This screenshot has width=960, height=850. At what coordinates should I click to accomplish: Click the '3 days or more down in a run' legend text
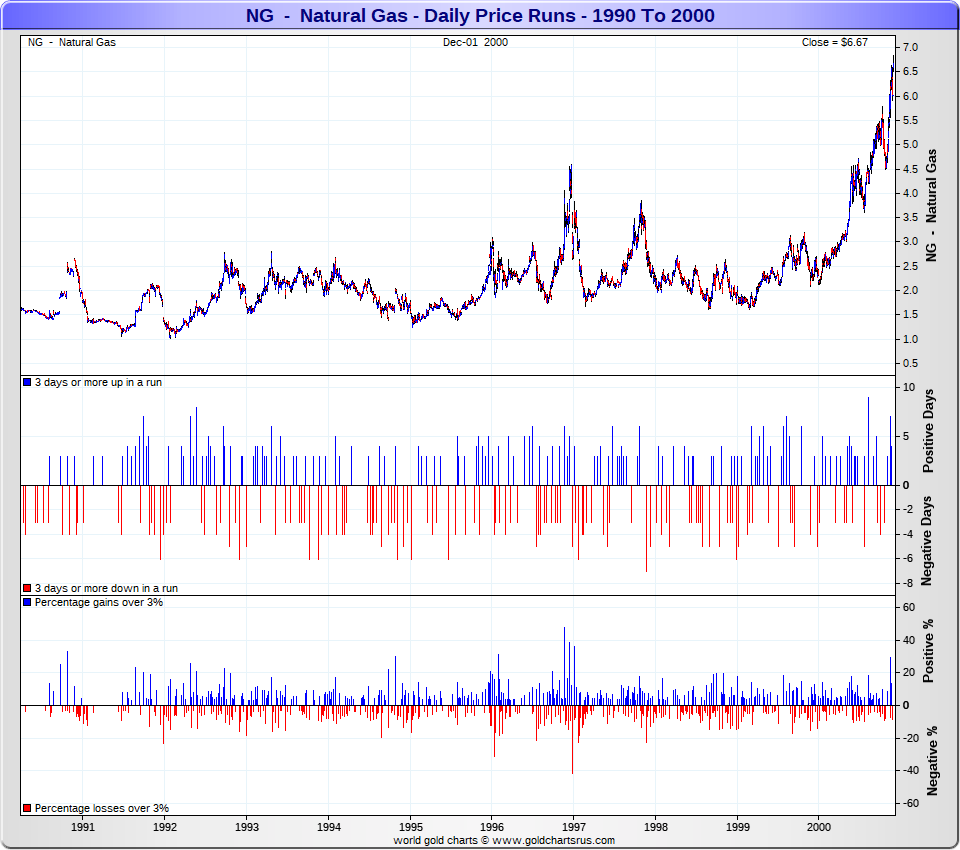pyautogui.click(x=107, y=588)
